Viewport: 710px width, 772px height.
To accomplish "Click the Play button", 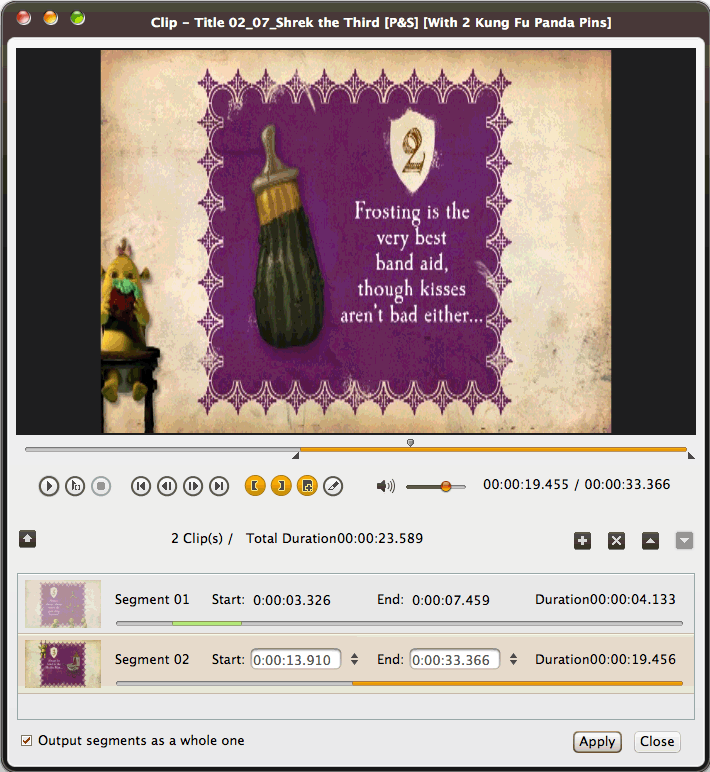I will [x=49, y=486].
